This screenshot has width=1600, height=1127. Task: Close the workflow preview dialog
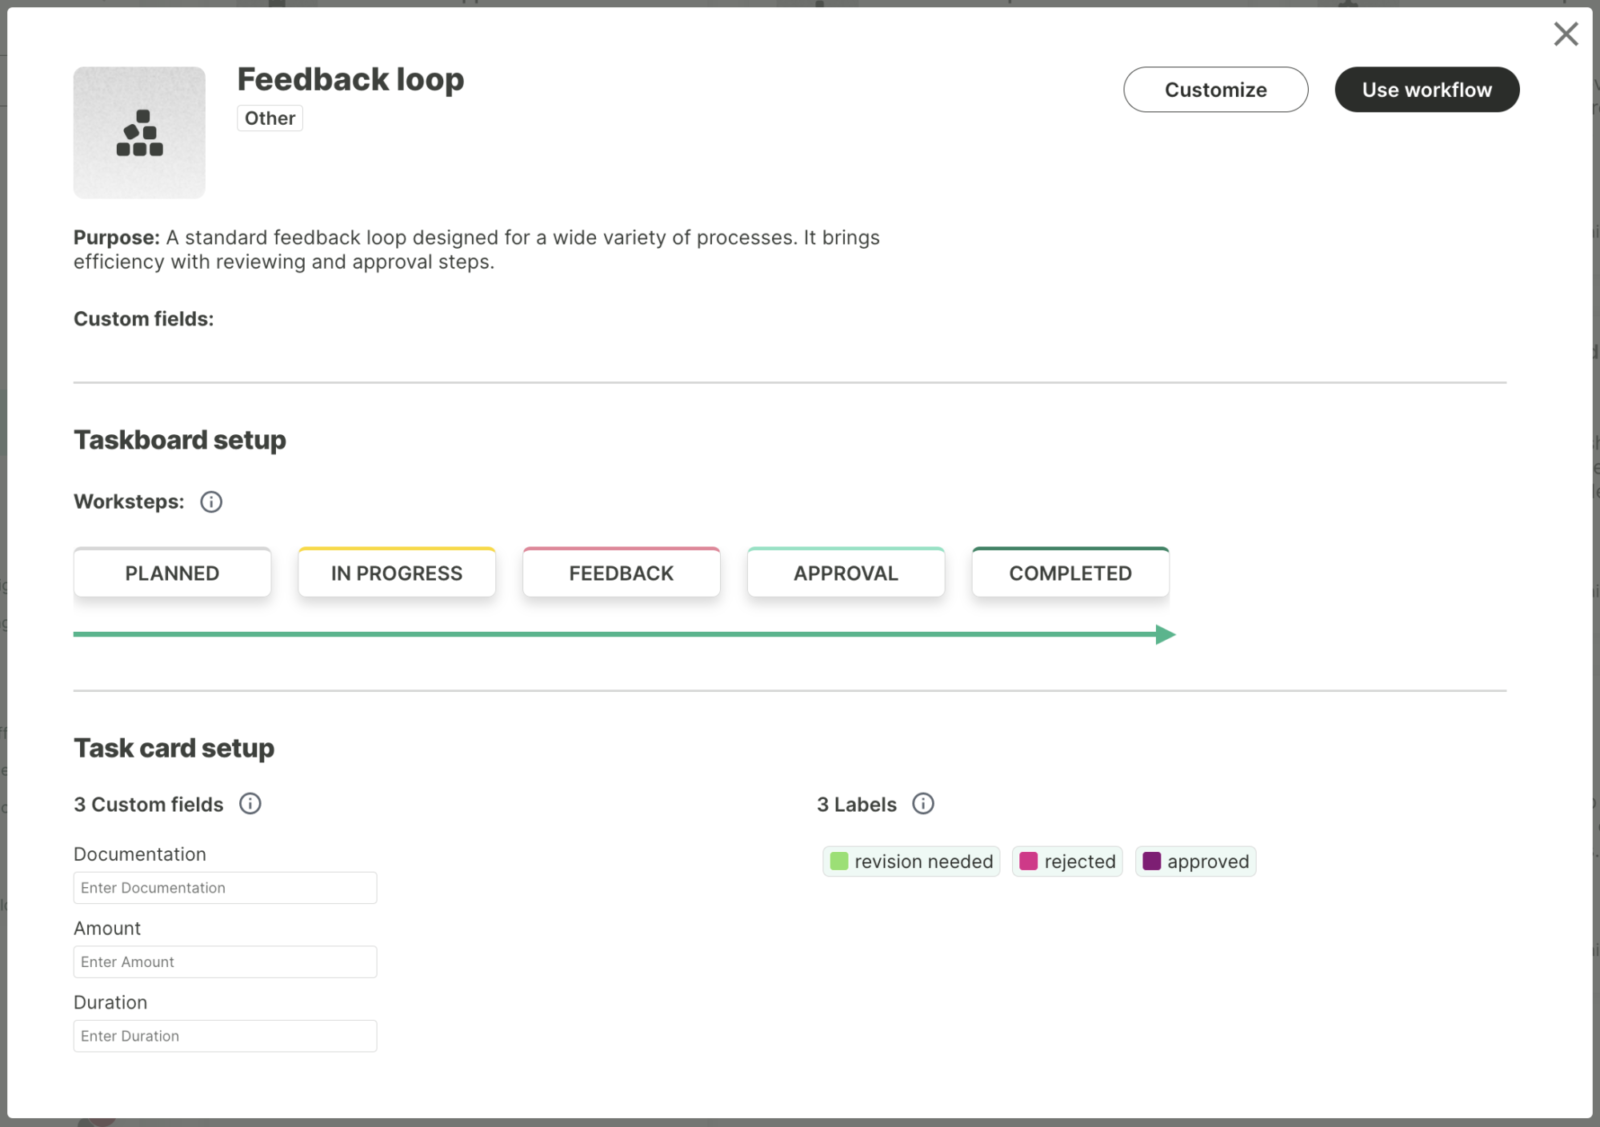click(1565, 34)
